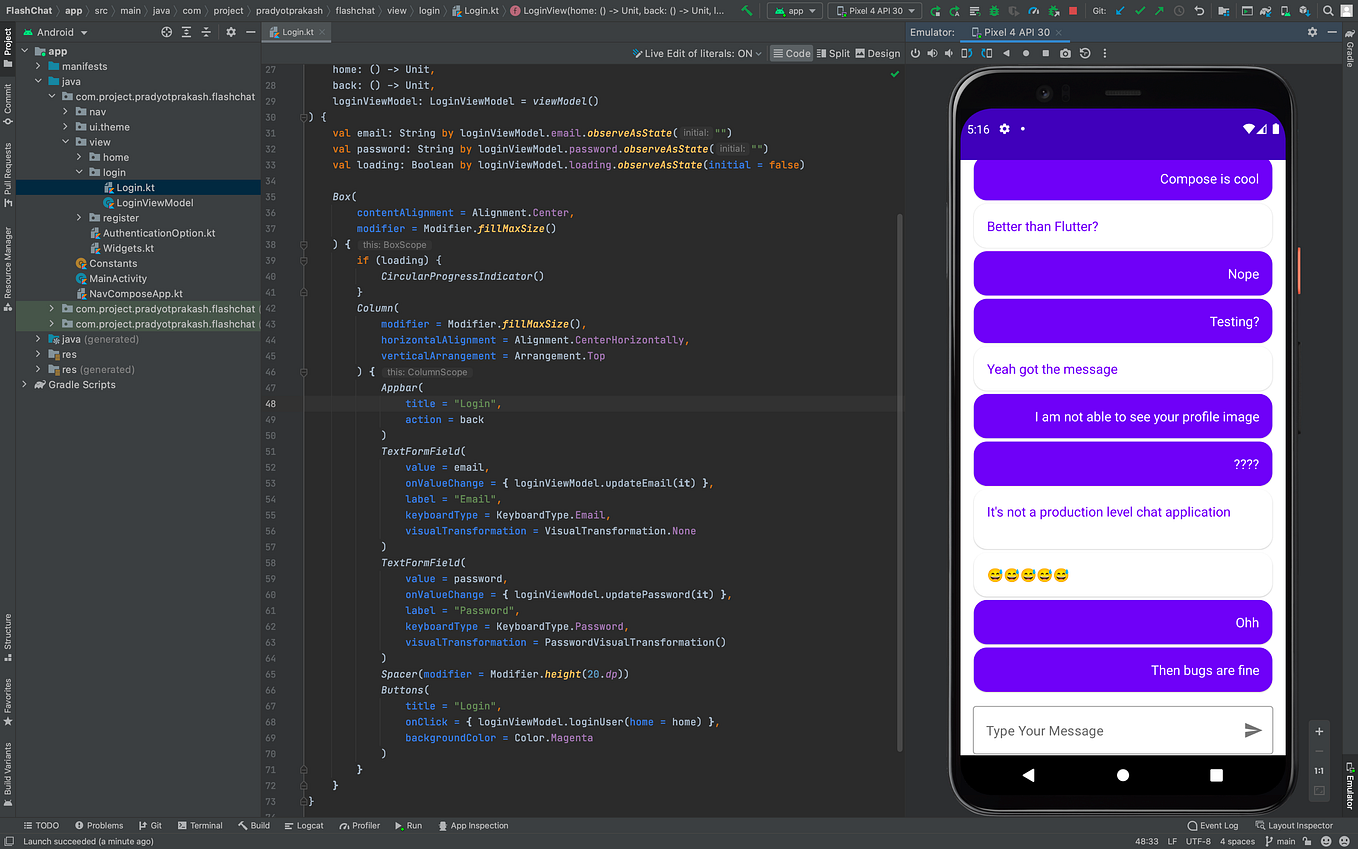The image size is (1358, 849).
Task: Rotate the emulator counterclockwise
Action: (x=967, y=54)
